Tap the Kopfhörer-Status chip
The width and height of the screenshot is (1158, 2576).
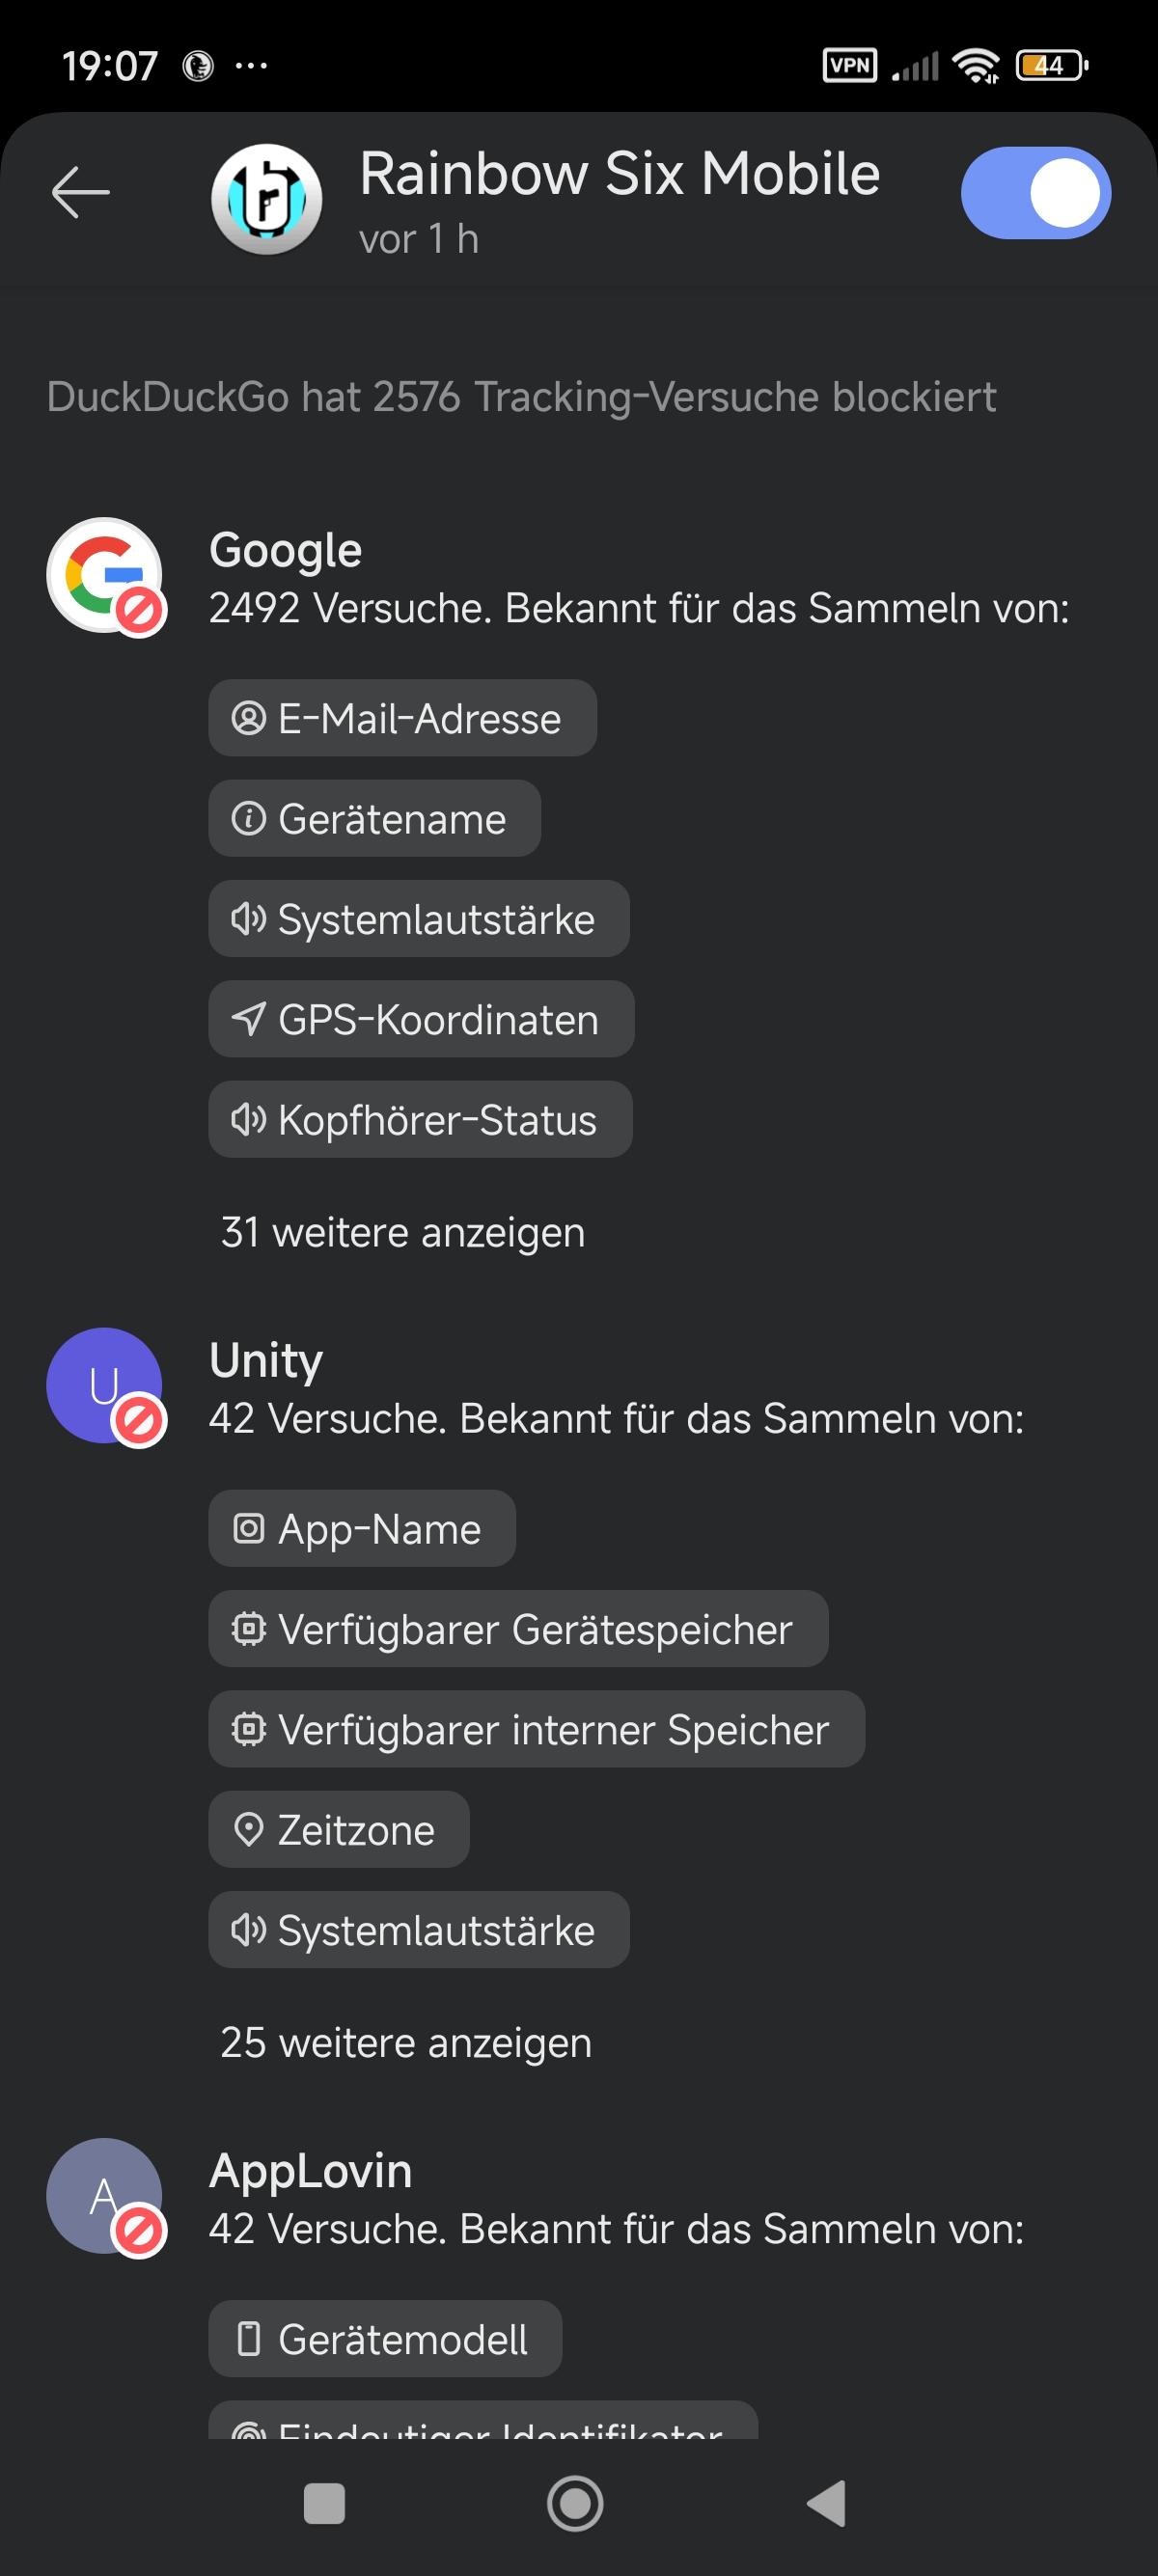point(420,1119)
